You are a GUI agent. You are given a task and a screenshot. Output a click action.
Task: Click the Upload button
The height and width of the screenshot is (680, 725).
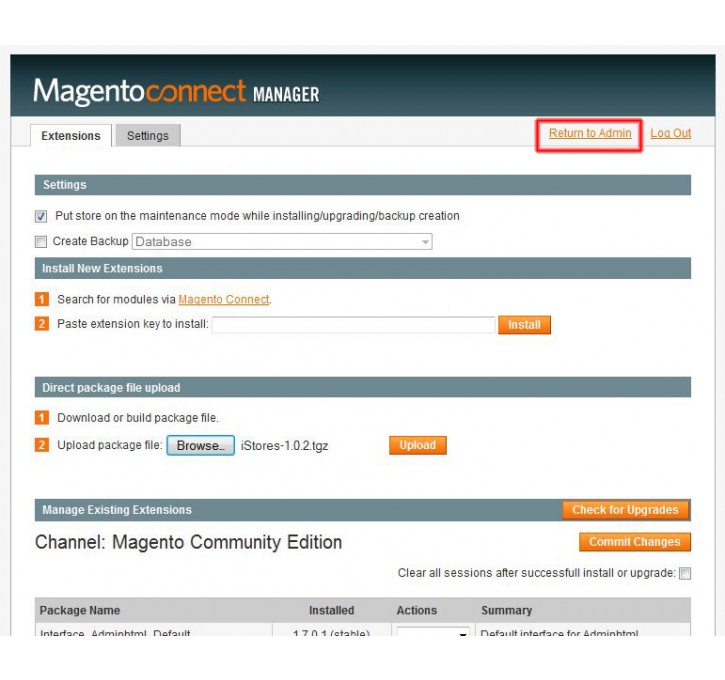418,445
